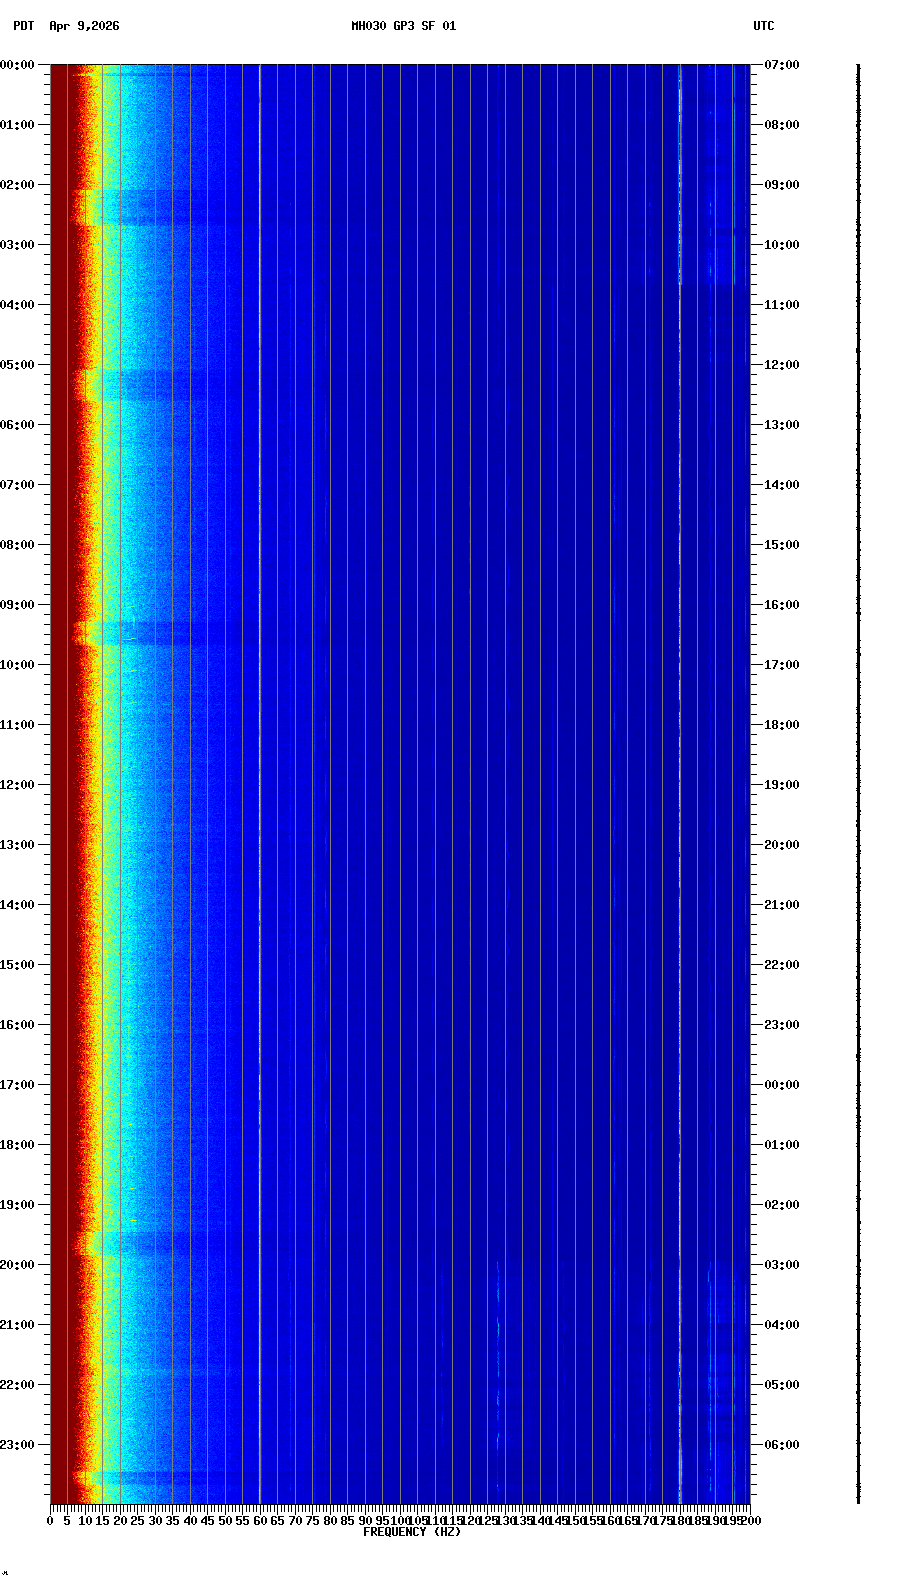Select 03:00 on the PDT time axis
The image size is (902, 1584).
click(18, 245)
